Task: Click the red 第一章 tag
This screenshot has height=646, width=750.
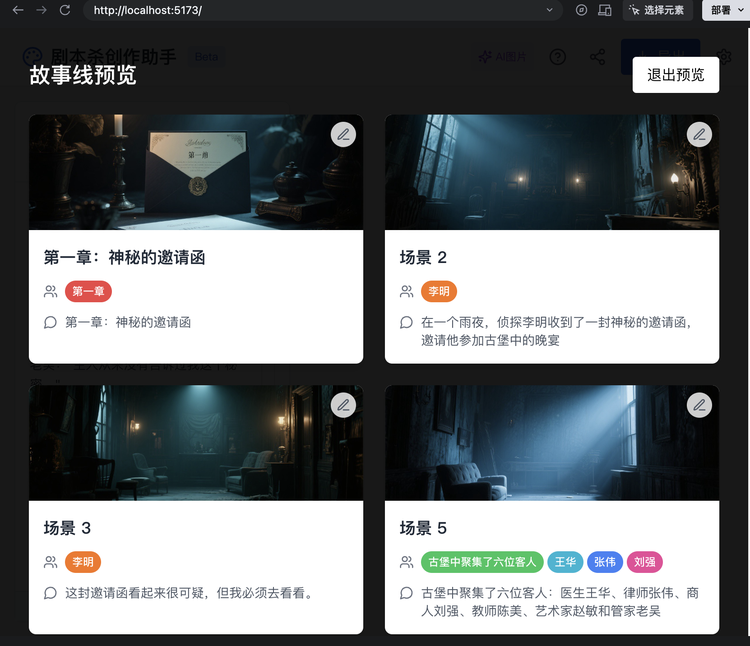Action: [x=88, y=291]
